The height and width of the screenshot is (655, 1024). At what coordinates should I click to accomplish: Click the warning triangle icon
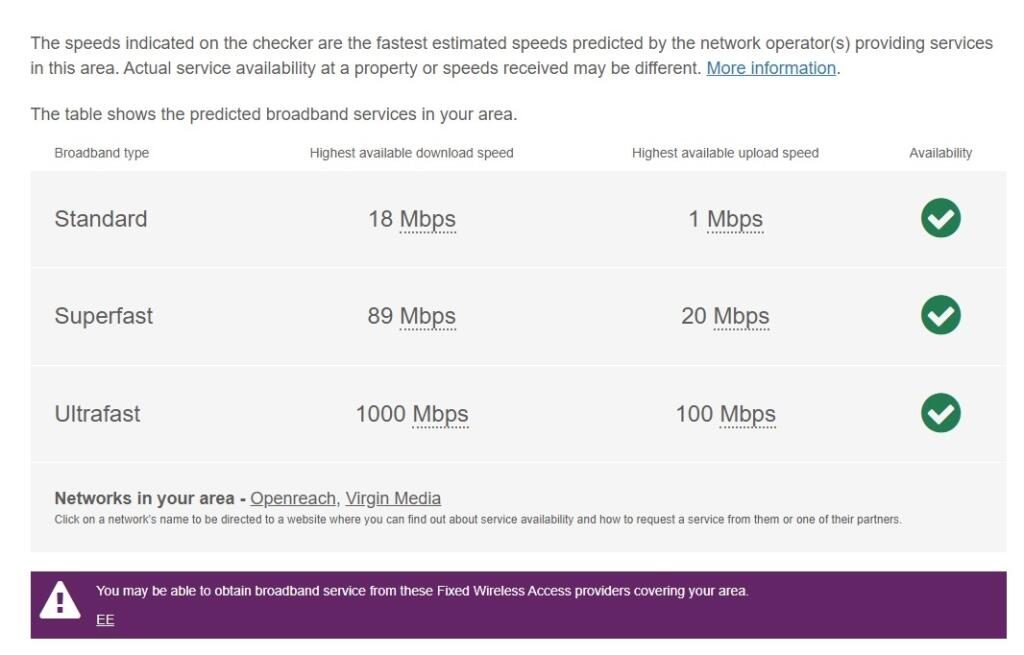coord(60,600)
